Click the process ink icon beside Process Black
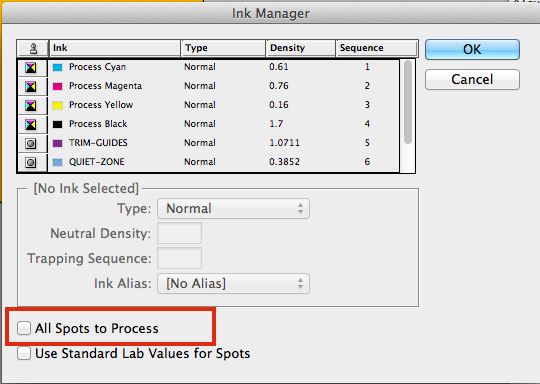 click(x=31, y=124)
